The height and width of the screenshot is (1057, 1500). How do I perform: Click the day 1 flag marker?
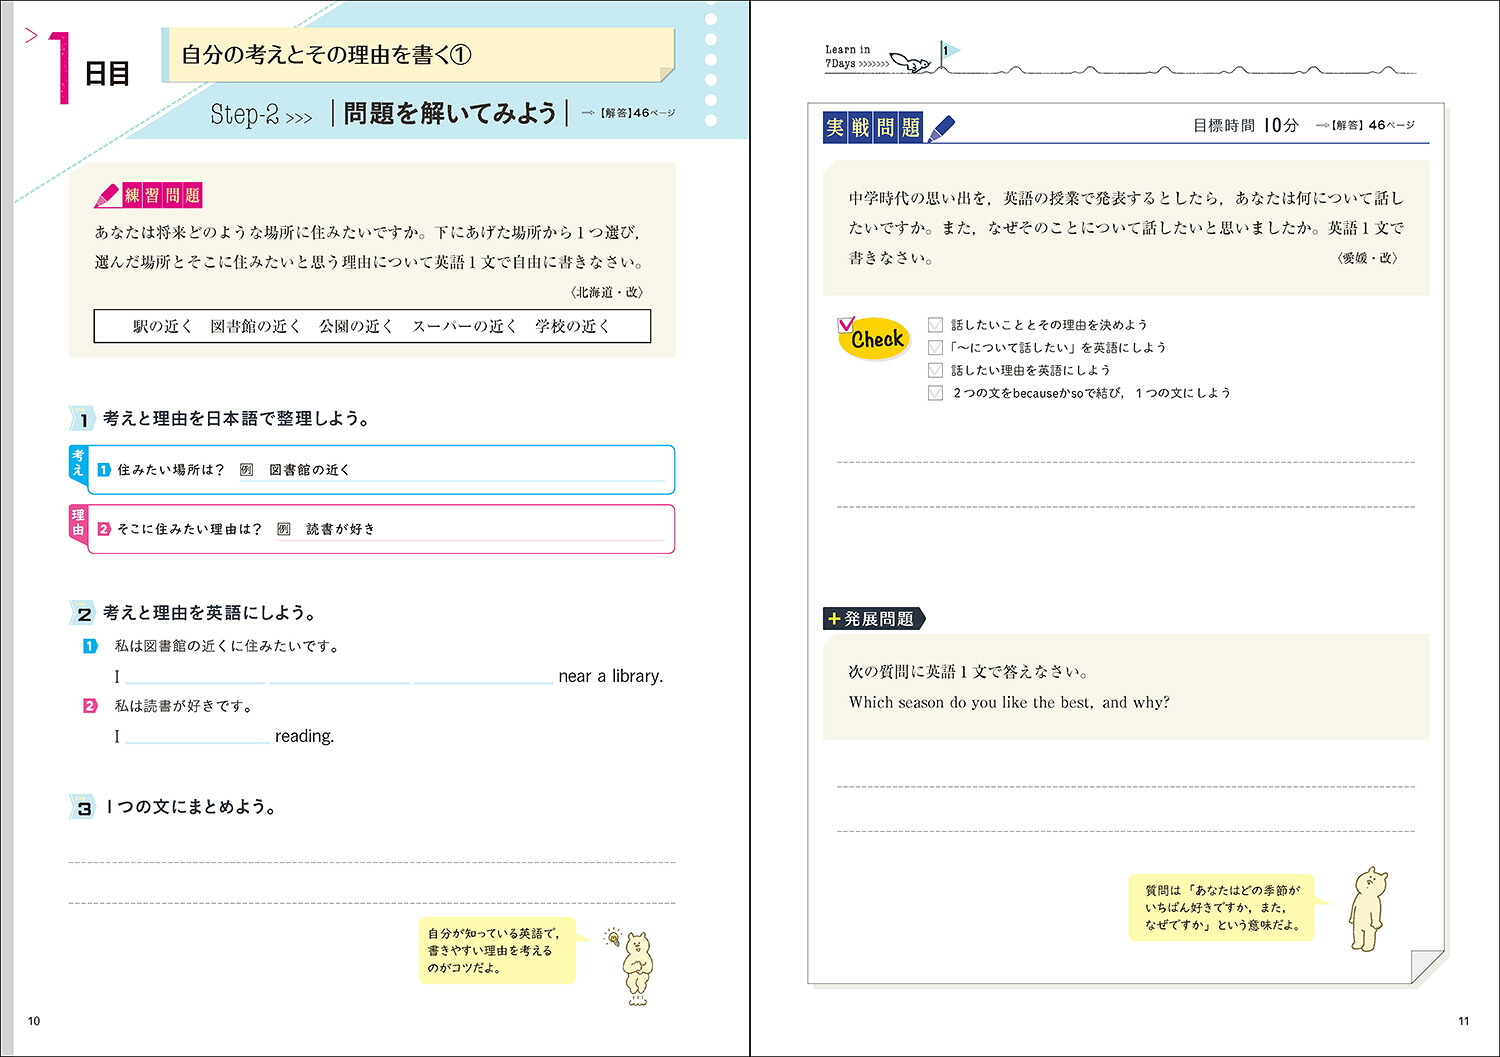[948, 54]
